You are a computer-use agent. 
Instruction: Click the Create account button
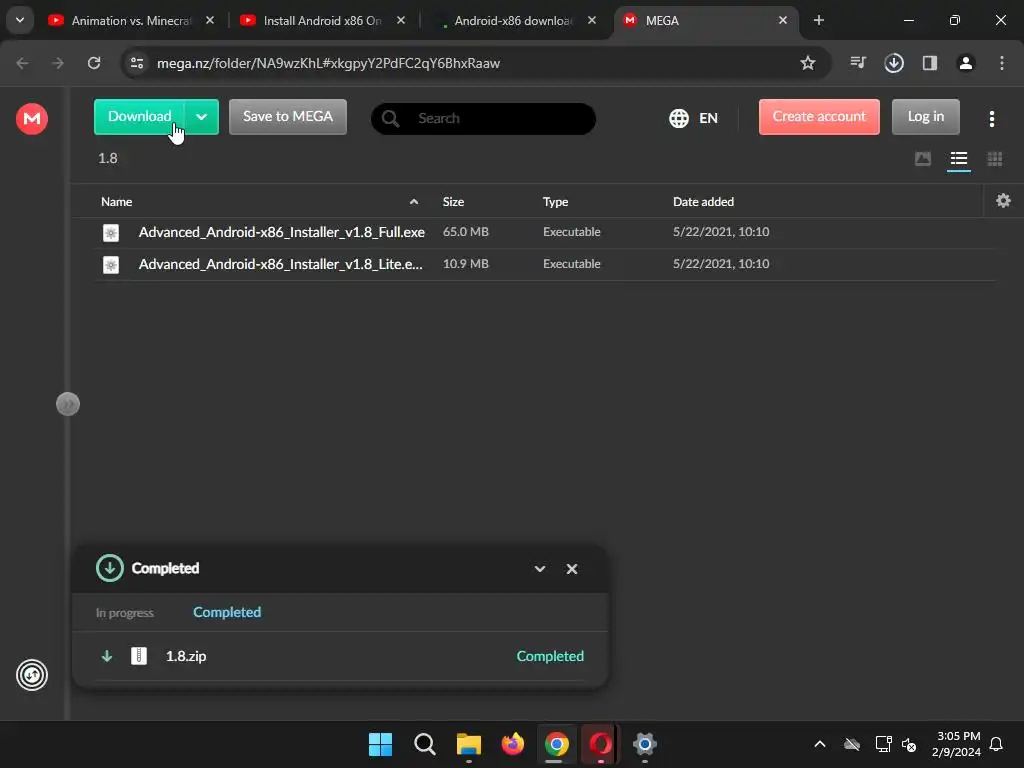click(819, 116)
